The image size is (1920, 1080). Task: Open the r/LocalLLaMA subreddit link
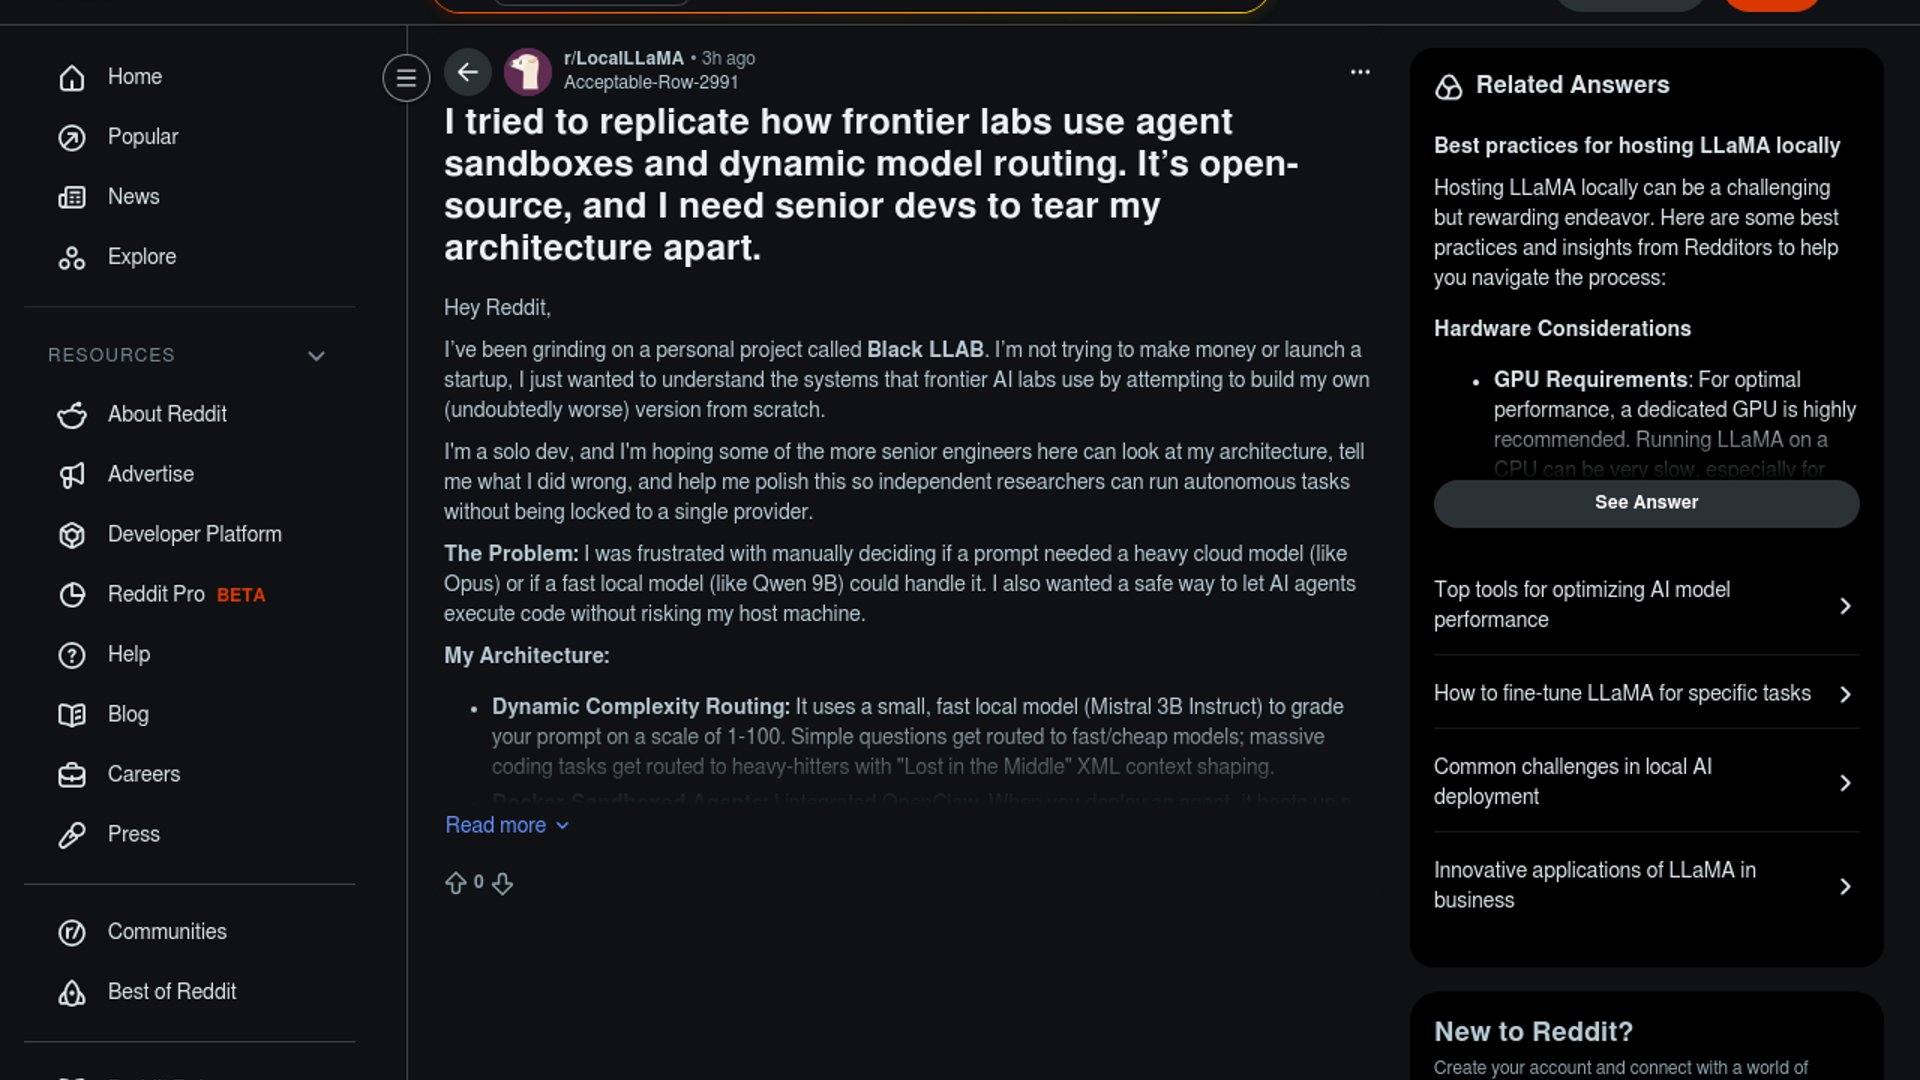[x=623, y=58]
